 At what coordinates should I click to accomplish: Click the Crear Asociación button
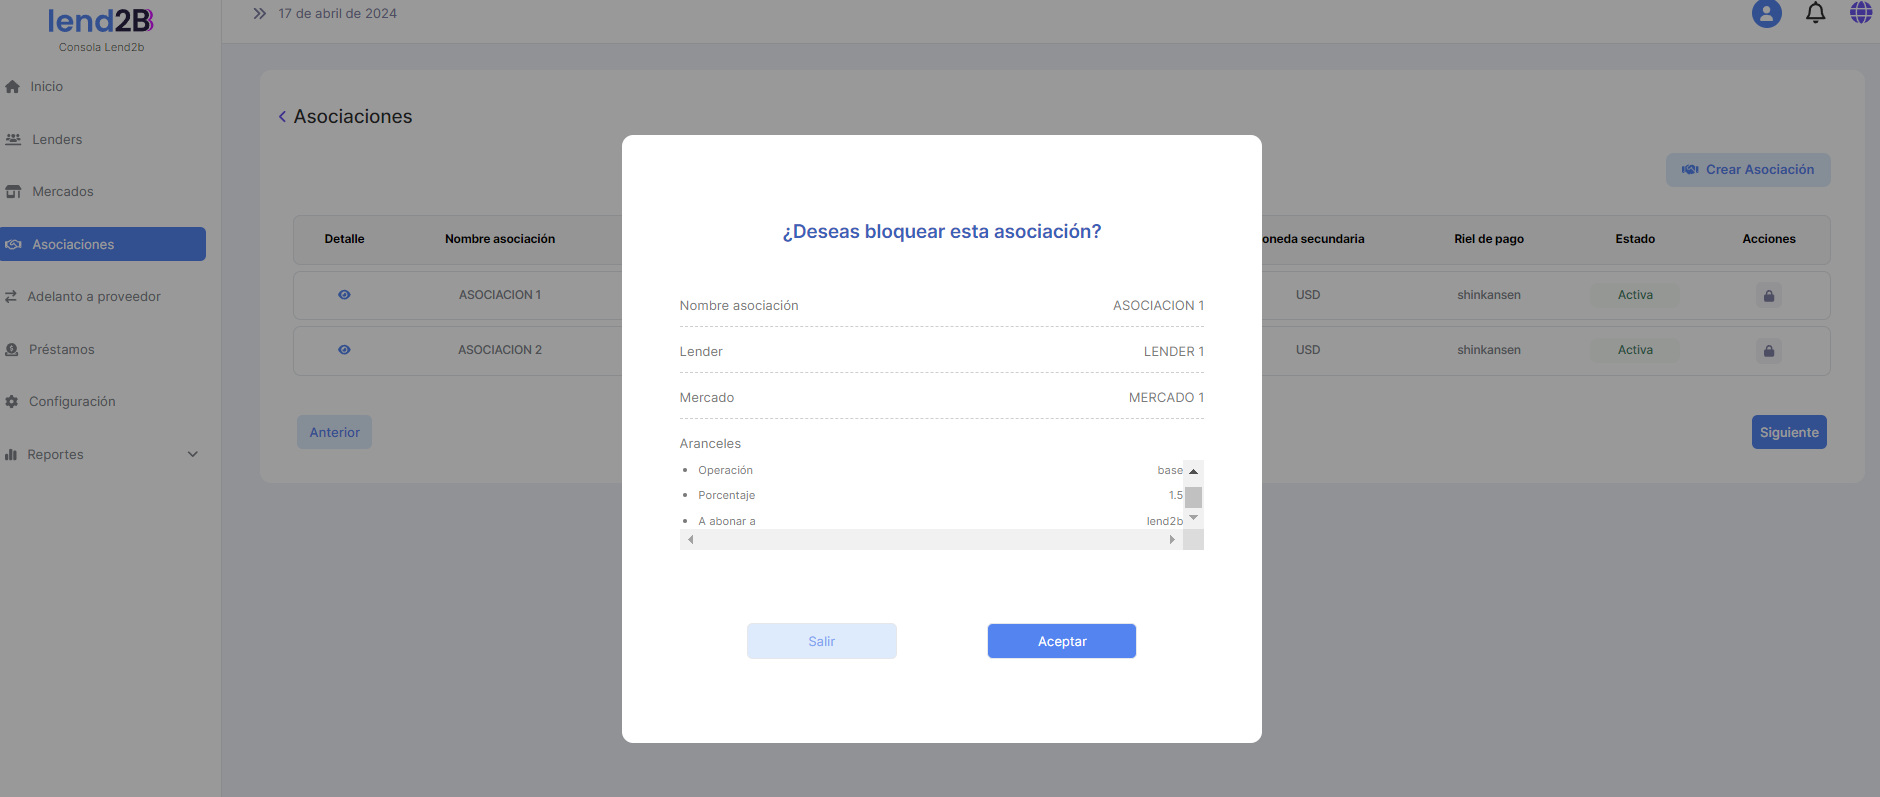1747,170
